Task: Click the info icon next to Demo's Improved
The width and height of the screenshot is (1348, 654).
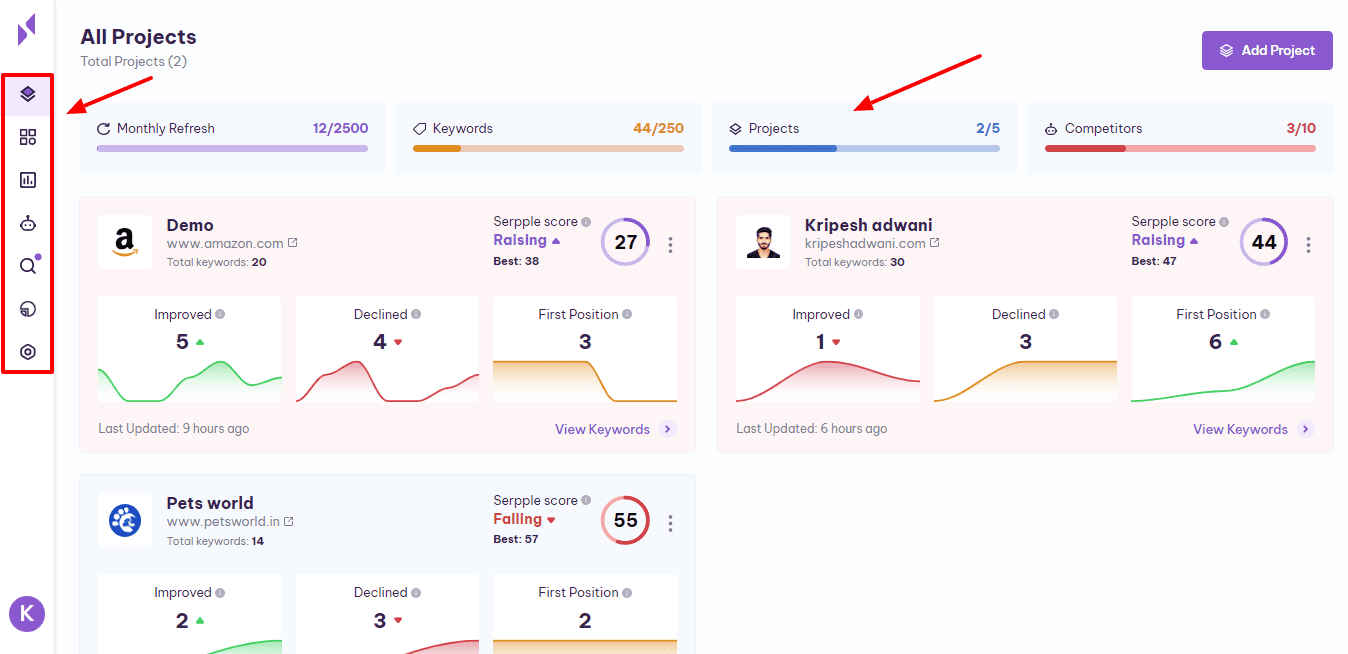Action: [220, 314]
